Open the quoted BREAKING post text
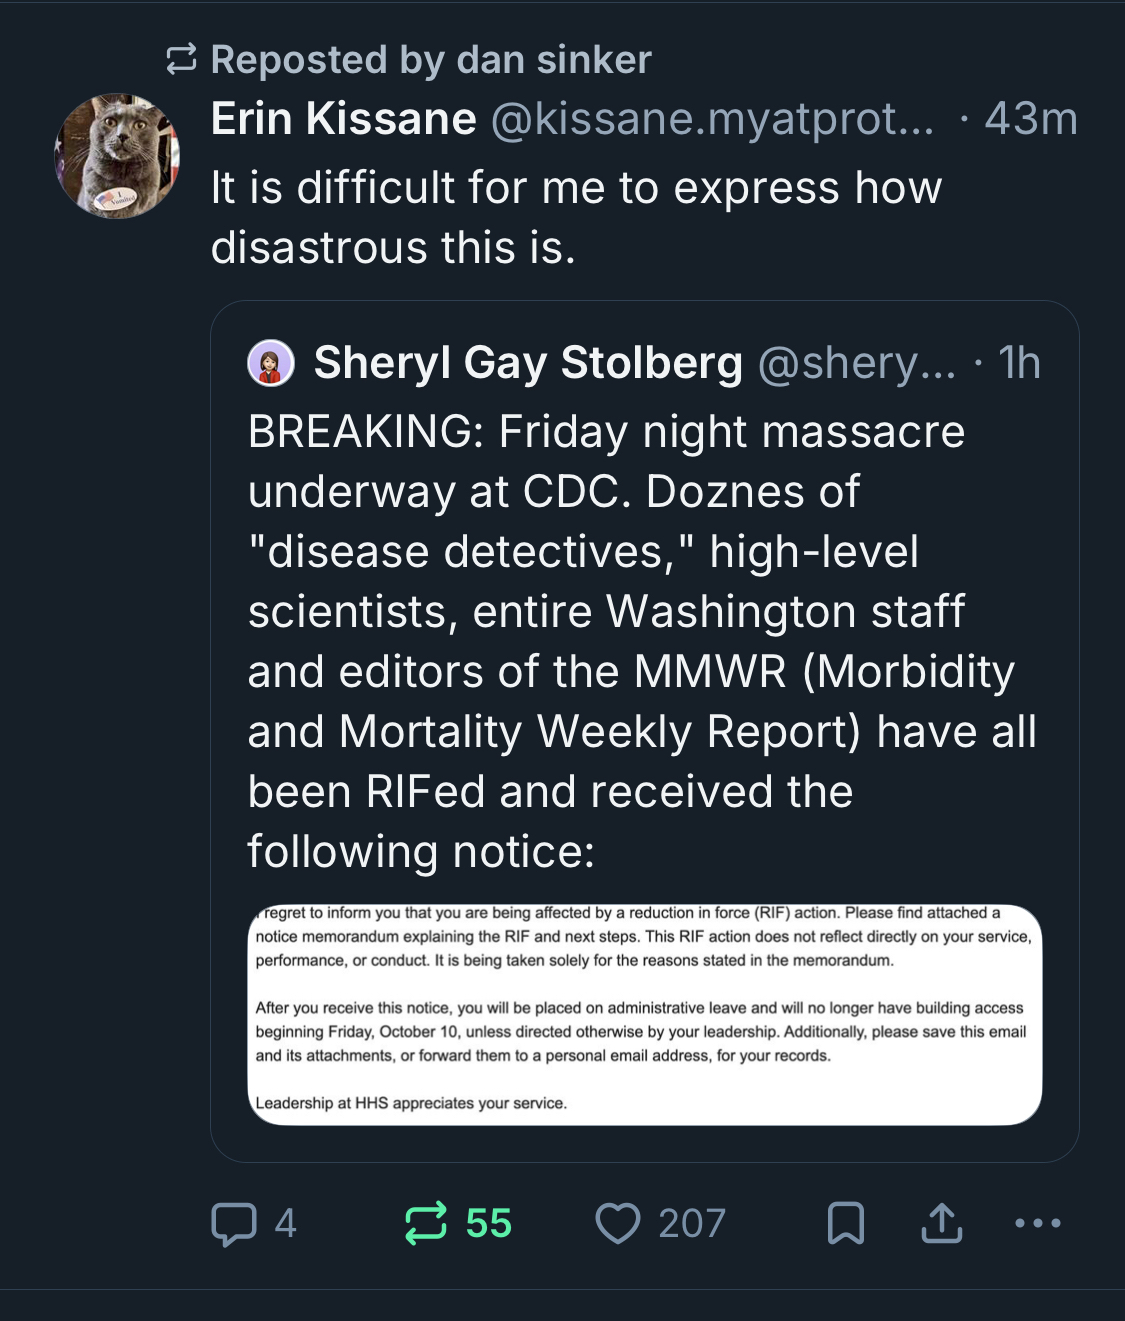Image resolution: width=1125 pixels, height=1321 pixels. (640, 640)
